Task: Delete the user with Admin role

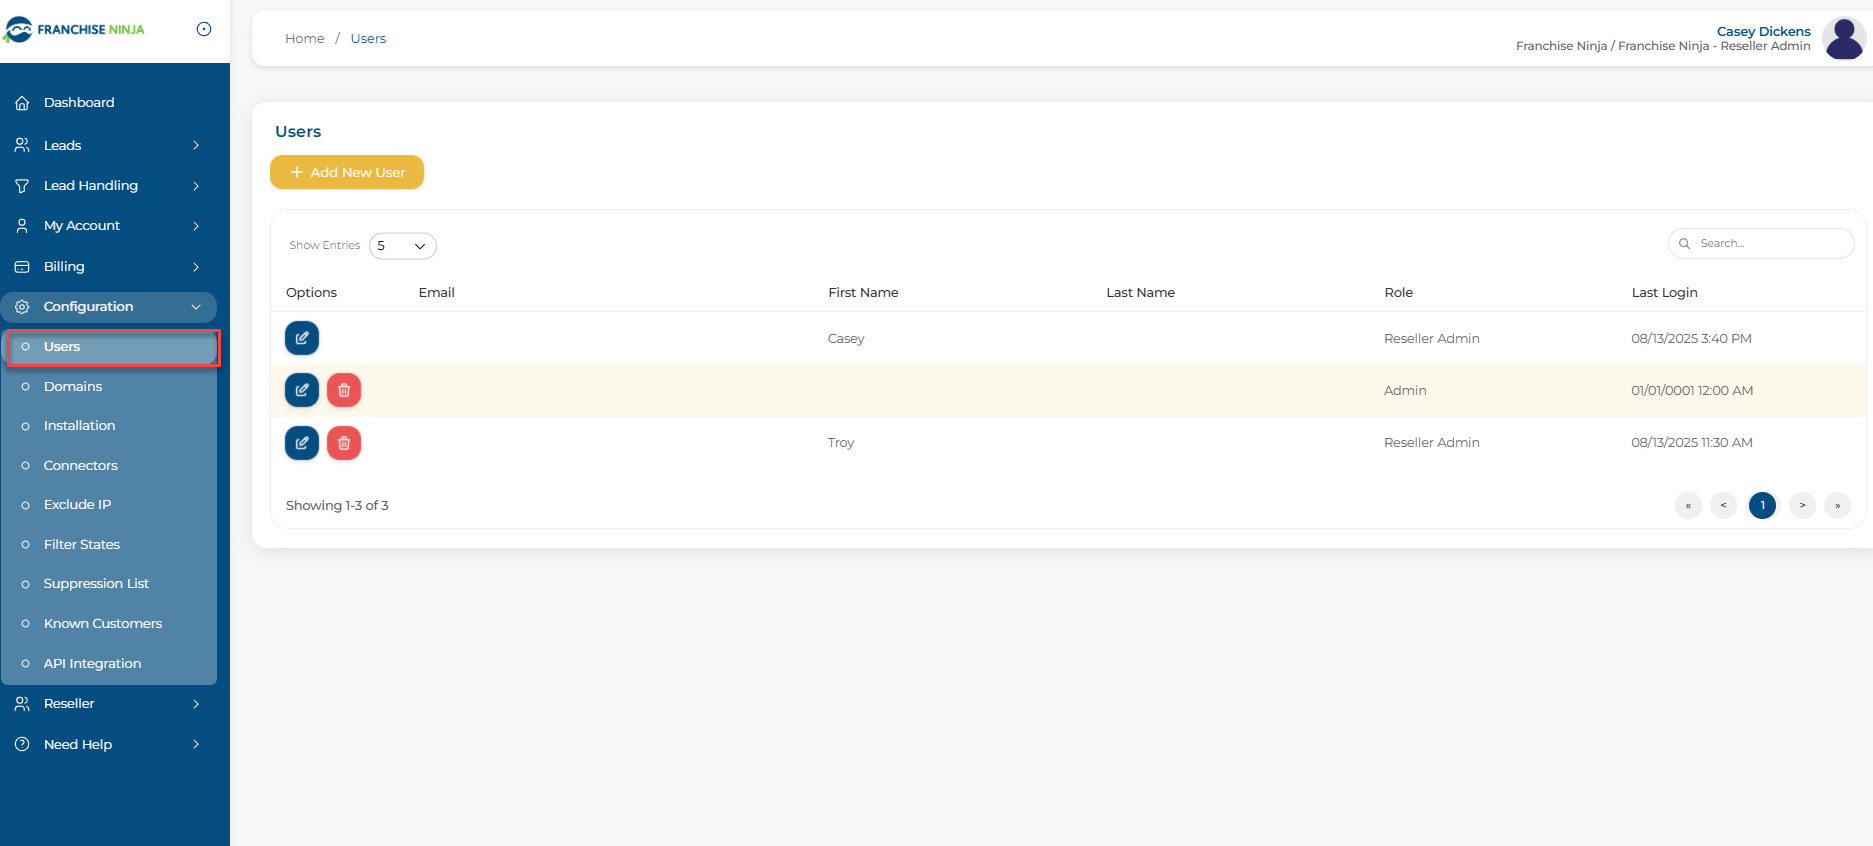Action: click(x=344, y=390)
